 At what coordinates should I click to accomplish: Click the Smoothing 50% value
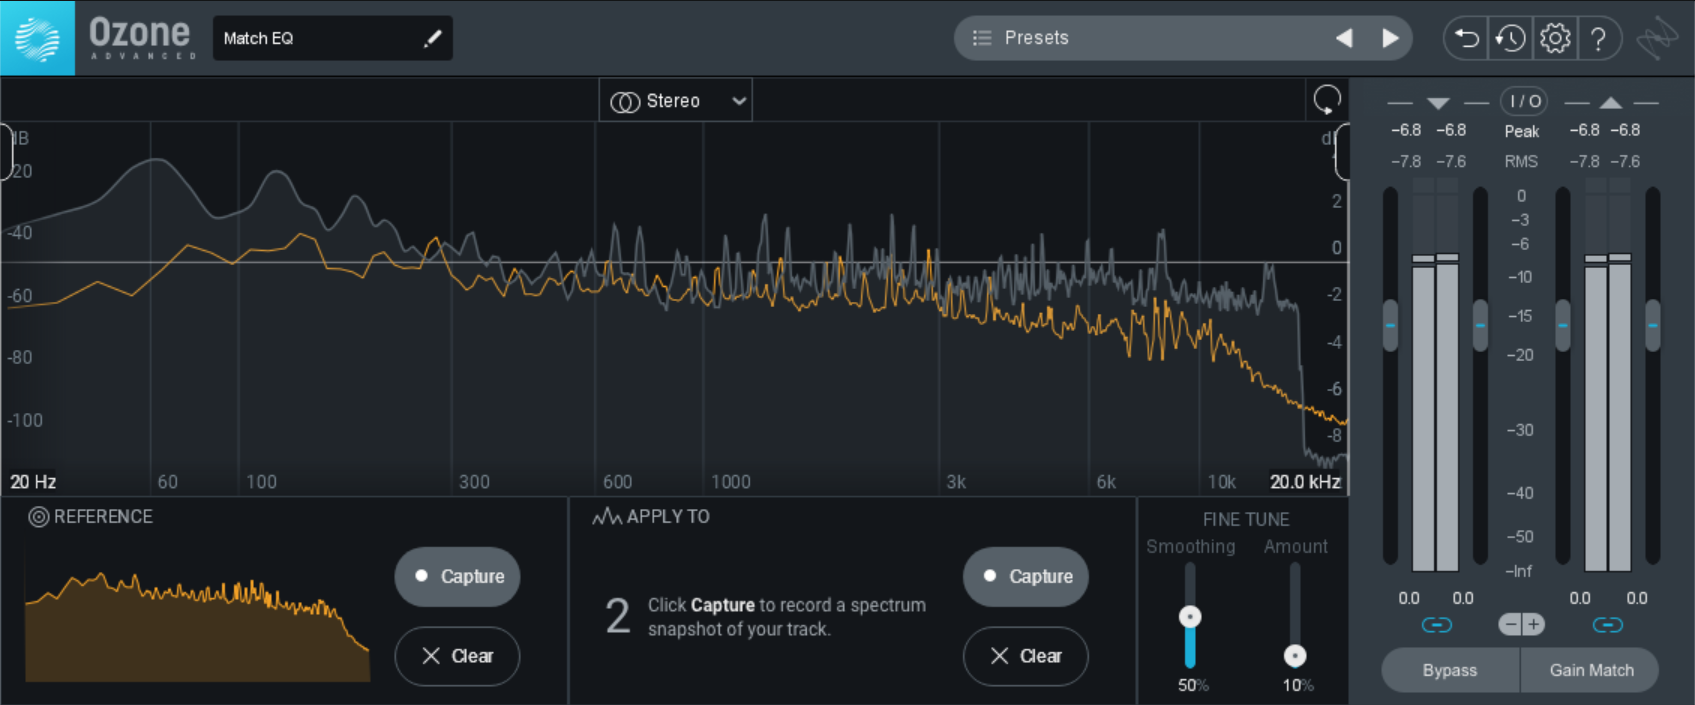click(1193, 685)
